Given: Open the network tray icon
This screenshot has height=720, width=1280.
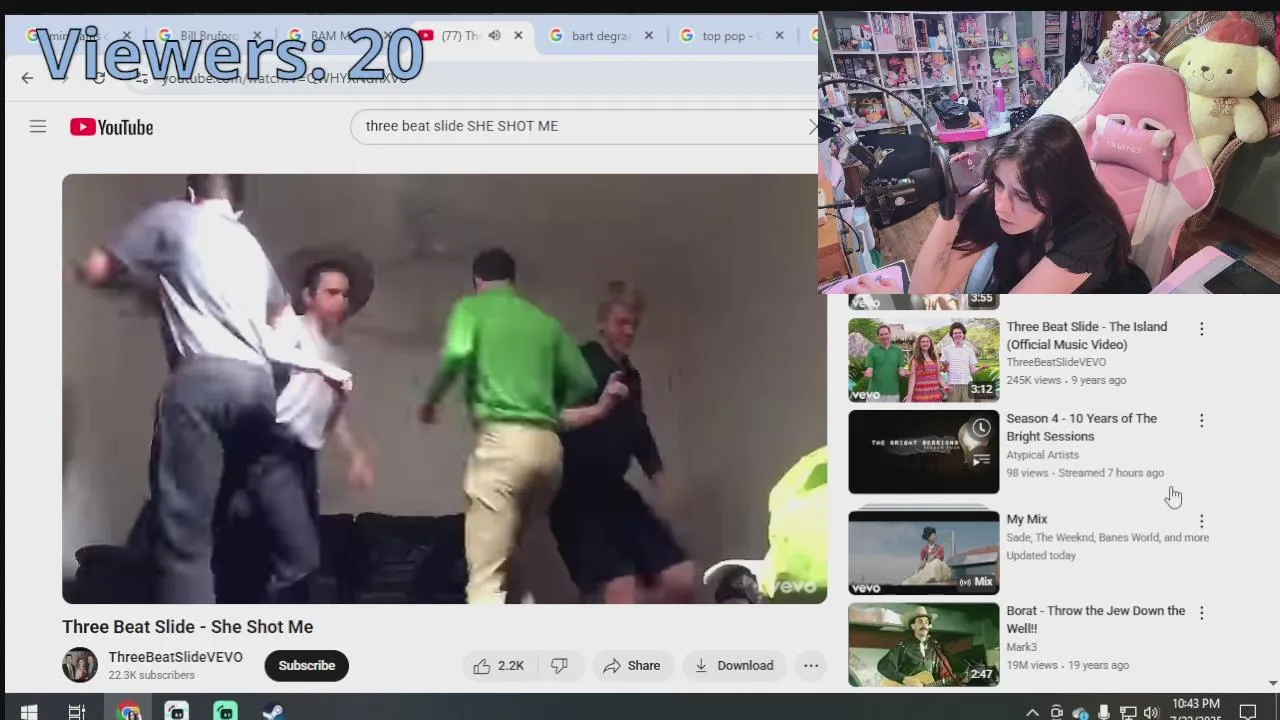Looking at the screenshot, I should pyautogui.click(x=1127, y=712).
